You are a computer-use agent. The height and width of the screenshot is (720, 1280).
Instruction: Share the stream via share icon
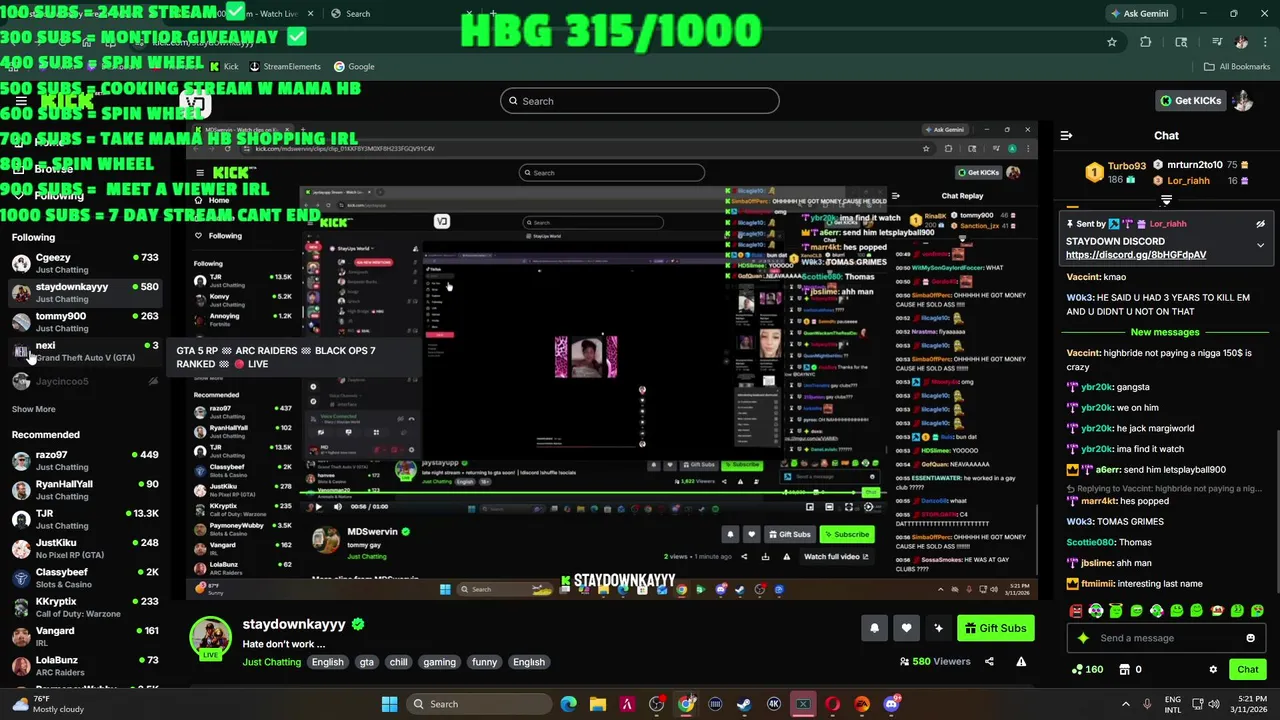pos(989,661)
